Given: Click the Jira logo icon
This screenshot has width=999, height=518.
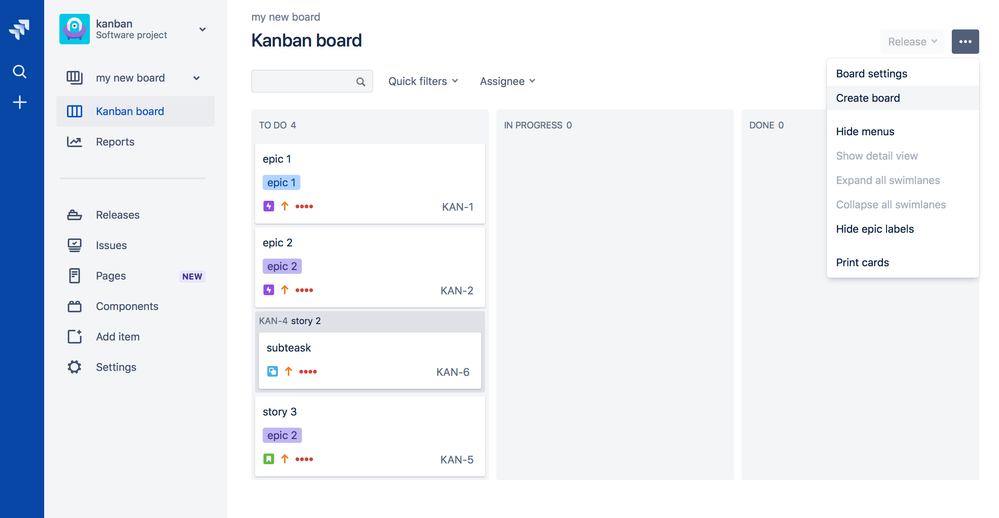Looking at the screenshot, I should [19, 30].
